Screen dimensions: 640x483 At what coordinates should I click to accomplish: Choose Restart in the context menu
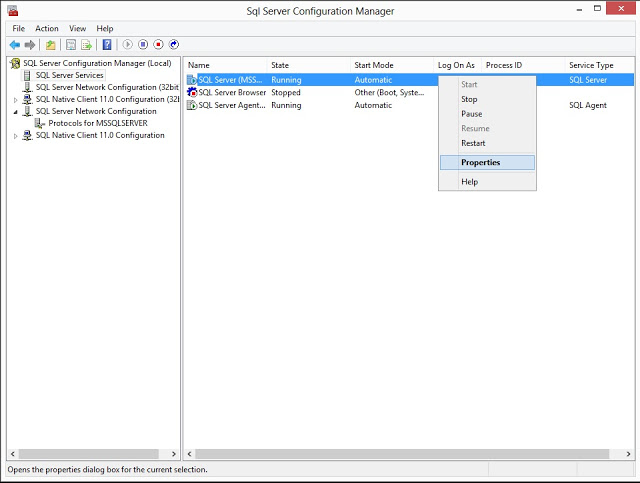coord(487,143)
